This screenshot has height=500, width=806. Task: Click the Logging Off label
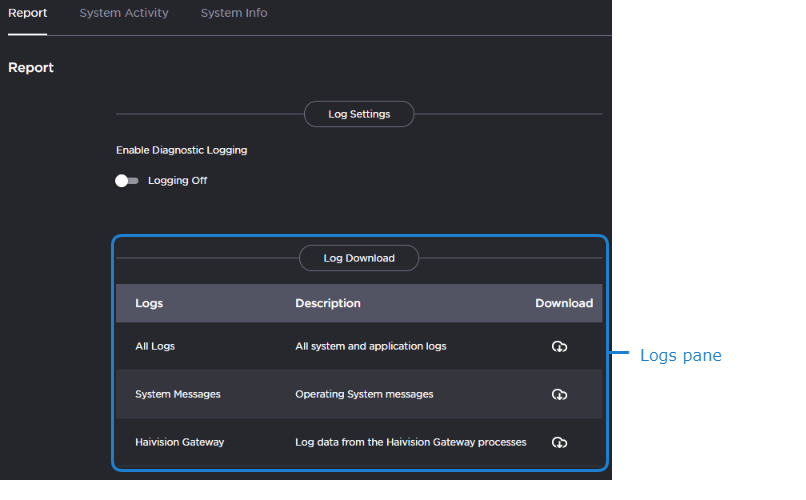coord(177,181)
